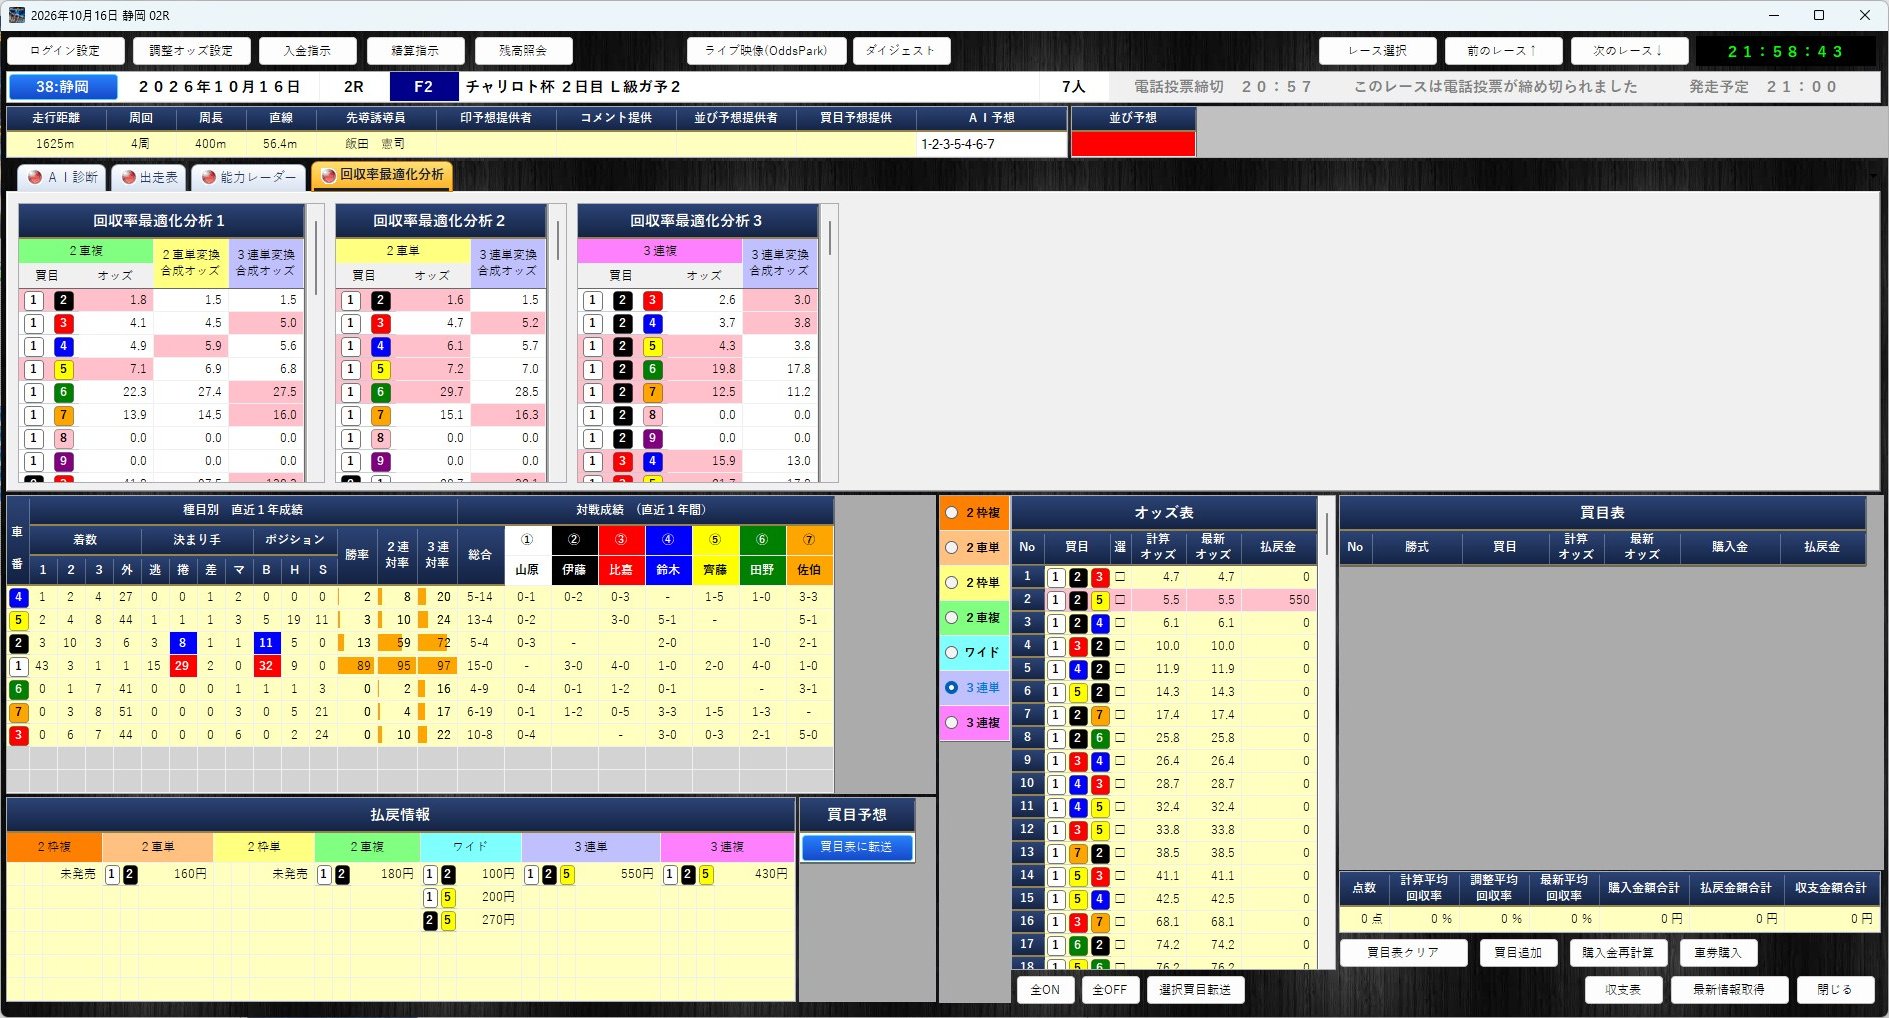Select the 2車単 bet type radio
The image size is (1889, 1018).
click(952, 548)
